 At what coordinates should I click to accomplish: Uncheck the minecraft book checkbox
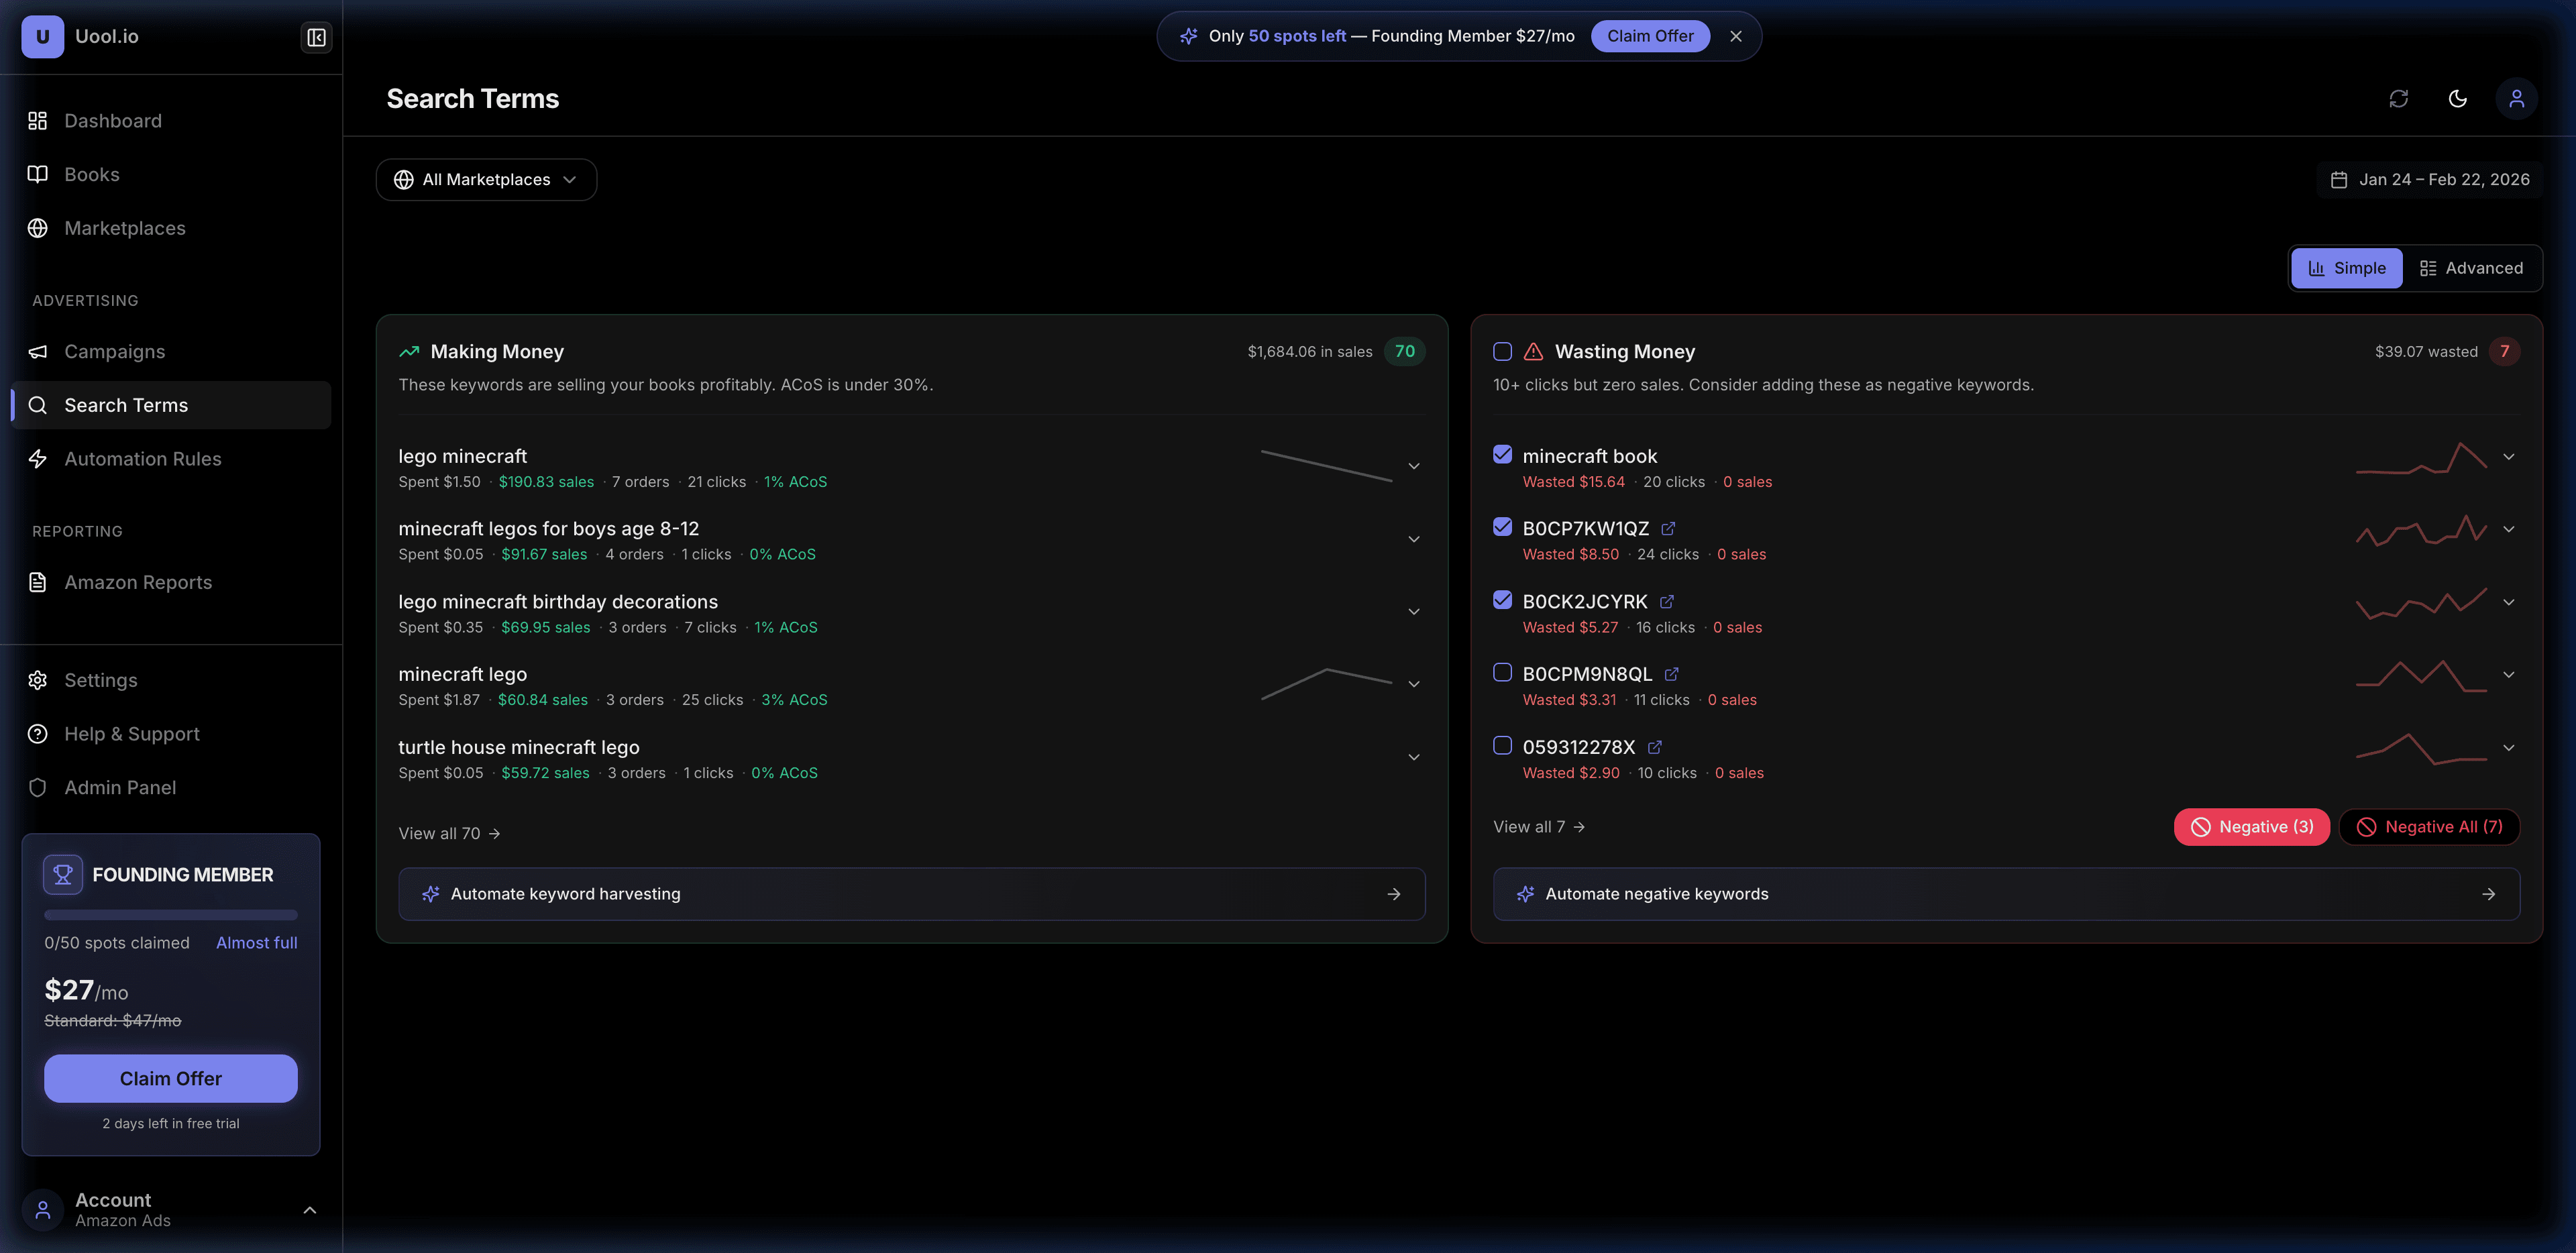[1502, 454]
